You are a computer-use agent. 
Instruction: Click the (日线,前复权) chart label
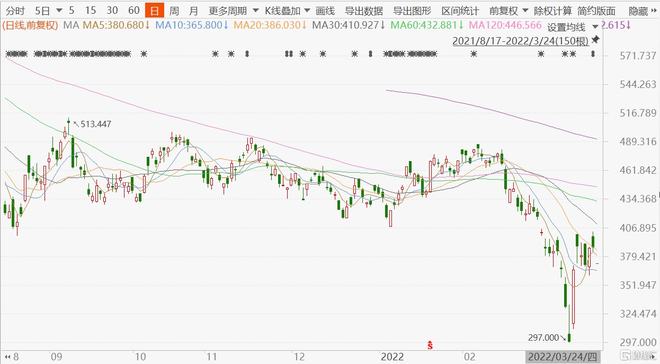coord(30,25)
